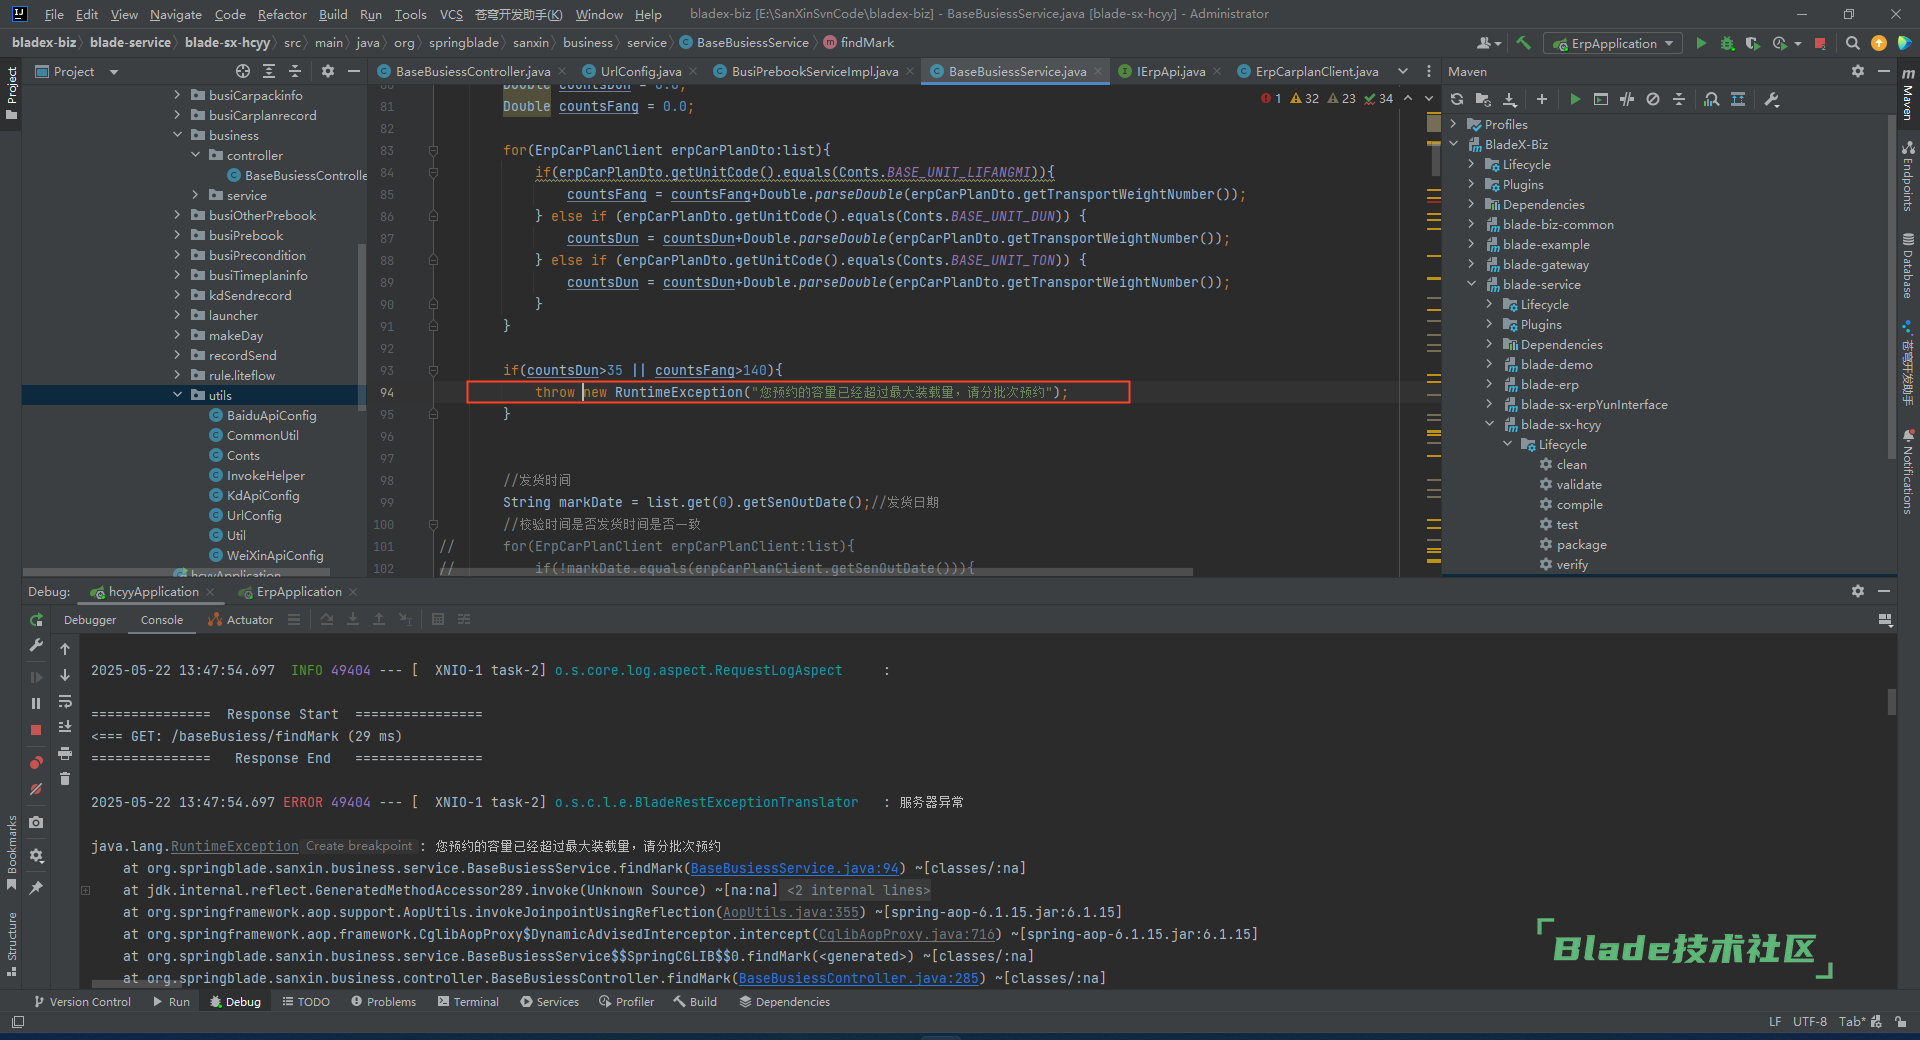Click console vertical scrollbar thumb
This screenshot has height=1040, width=1920.
1891,701
